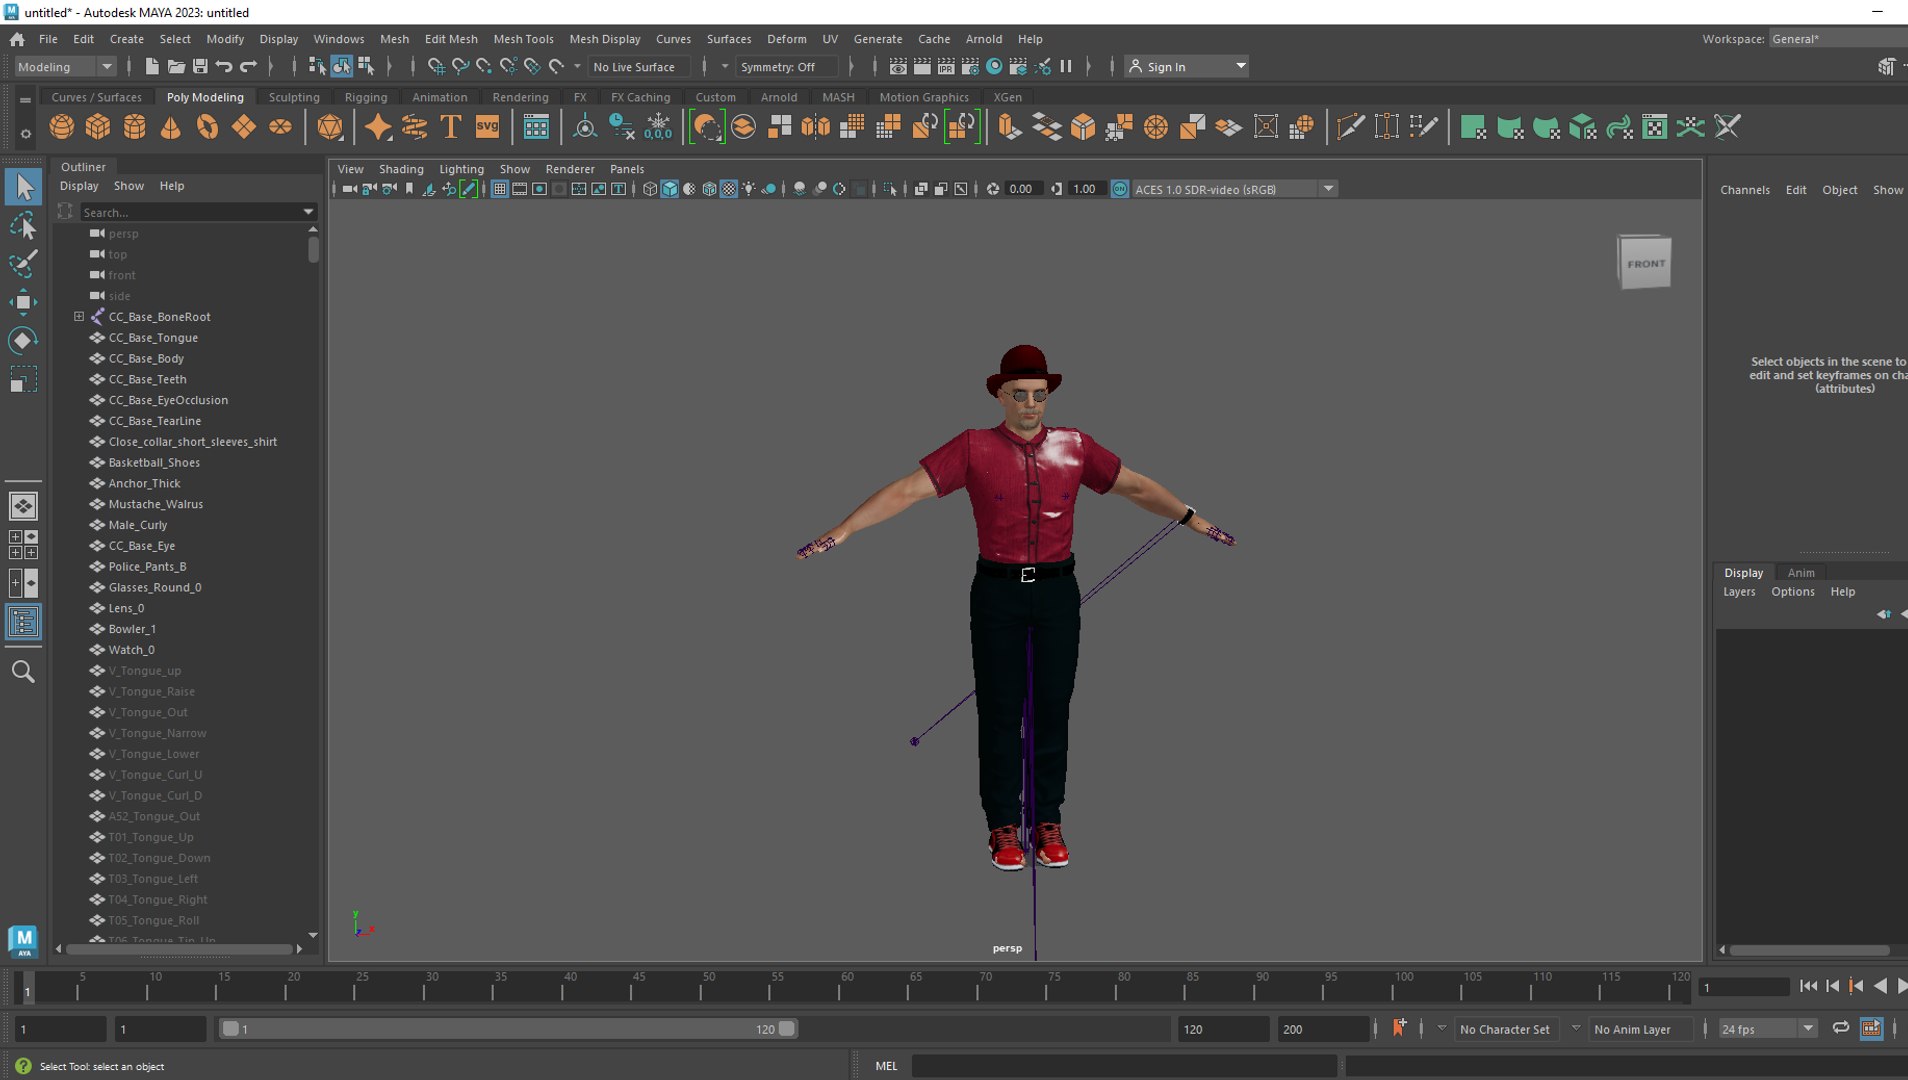Toggle the four-pane layout button
1908x1080 pixels.
23,544
